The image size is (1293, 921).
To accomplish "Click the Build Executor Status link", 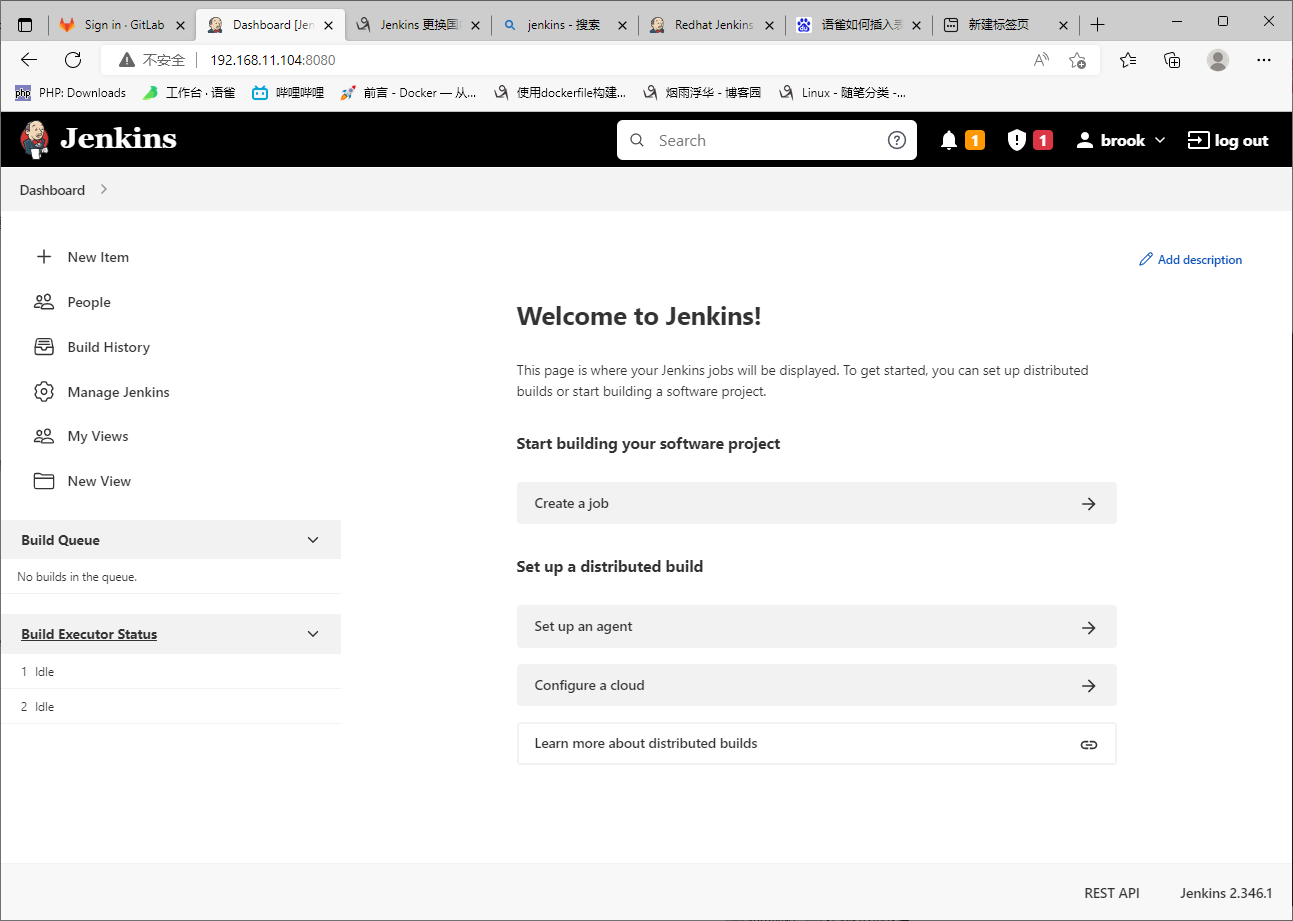I will pyautogui.click(x=89, y=634).
